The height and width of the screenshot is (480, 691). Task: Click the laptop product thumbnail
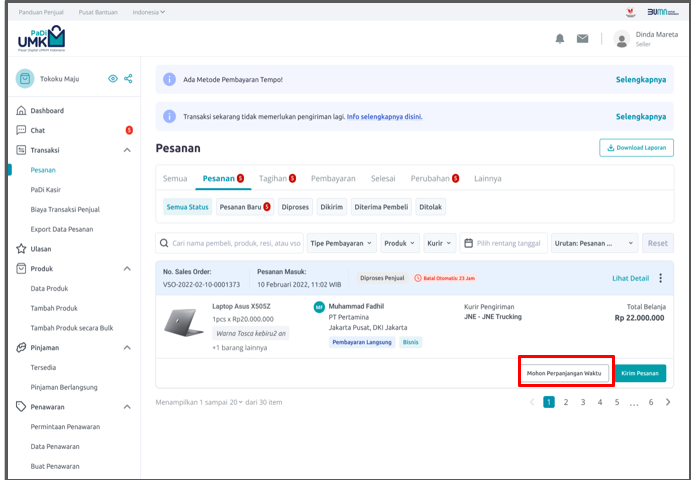pyautogui.click(x=186, y=322)
